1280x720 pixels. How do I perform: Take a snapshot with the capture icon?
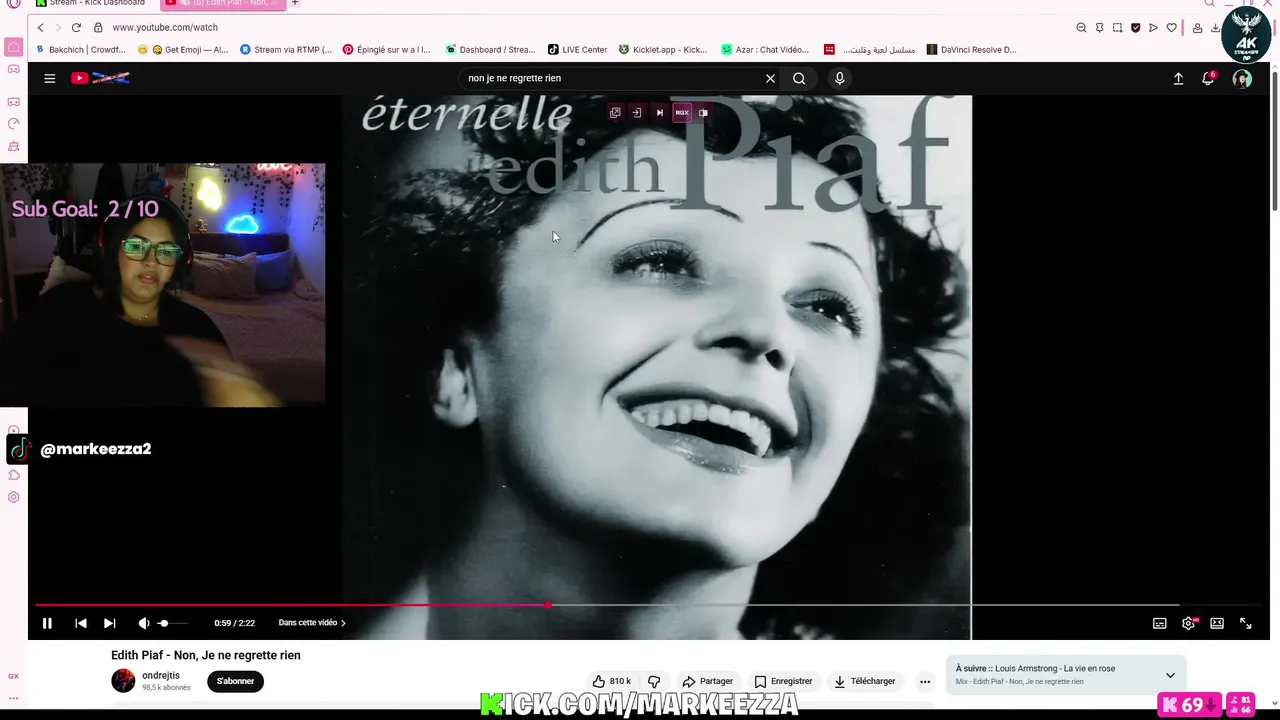(1117, 28)
